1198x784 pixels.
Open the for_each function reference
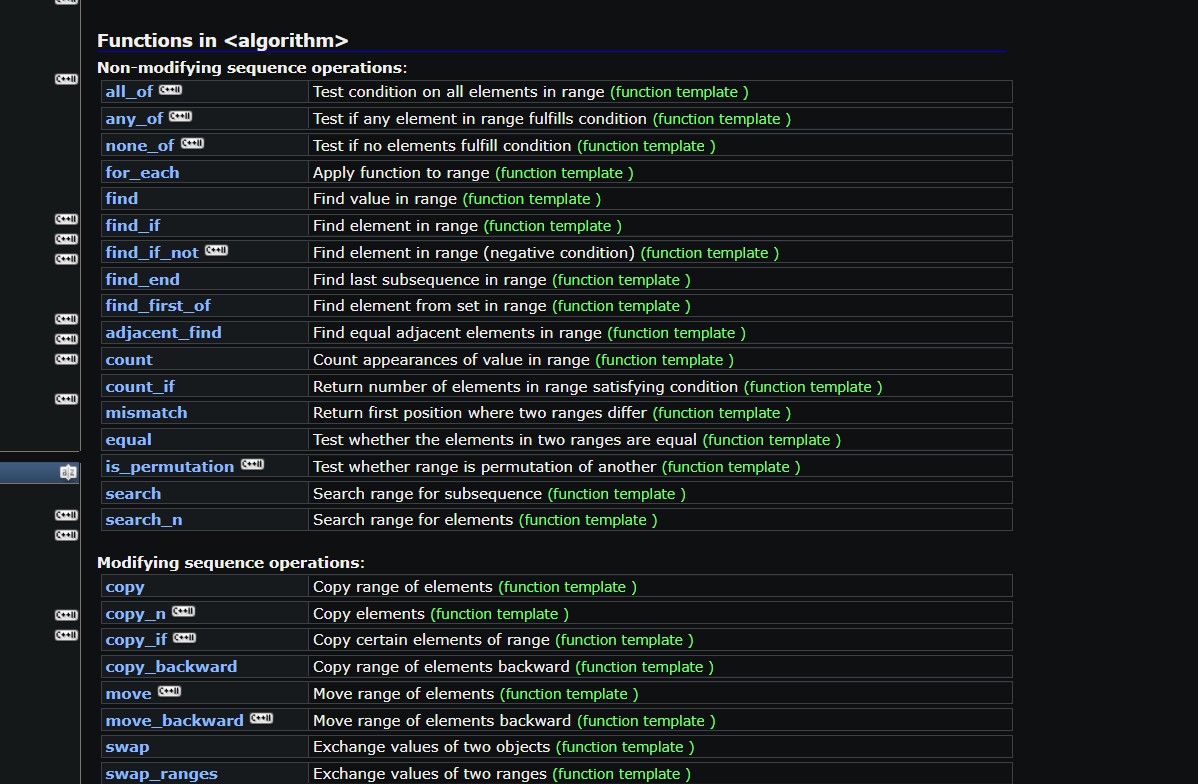tap(142, 173)
